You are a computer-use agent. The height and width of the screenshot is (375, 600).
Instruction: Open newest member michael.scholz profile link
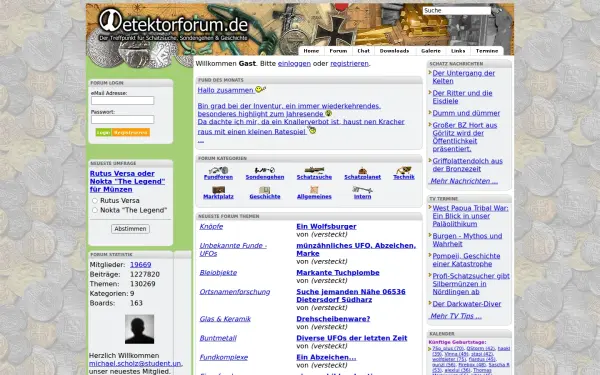point(135,364)
